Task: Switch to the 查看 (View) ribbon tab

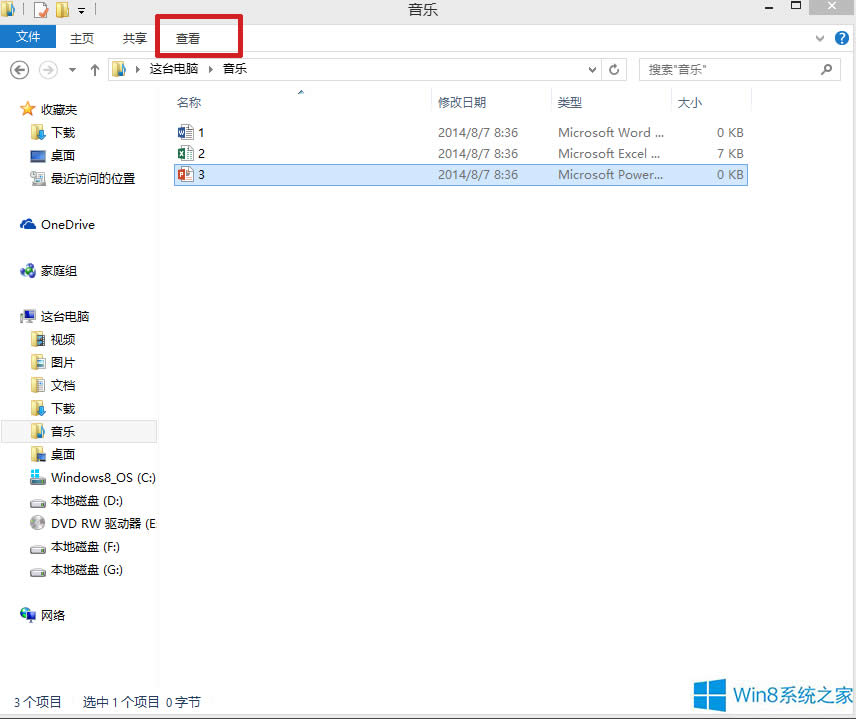Action: pyautogui.click(x=188, y=38)
